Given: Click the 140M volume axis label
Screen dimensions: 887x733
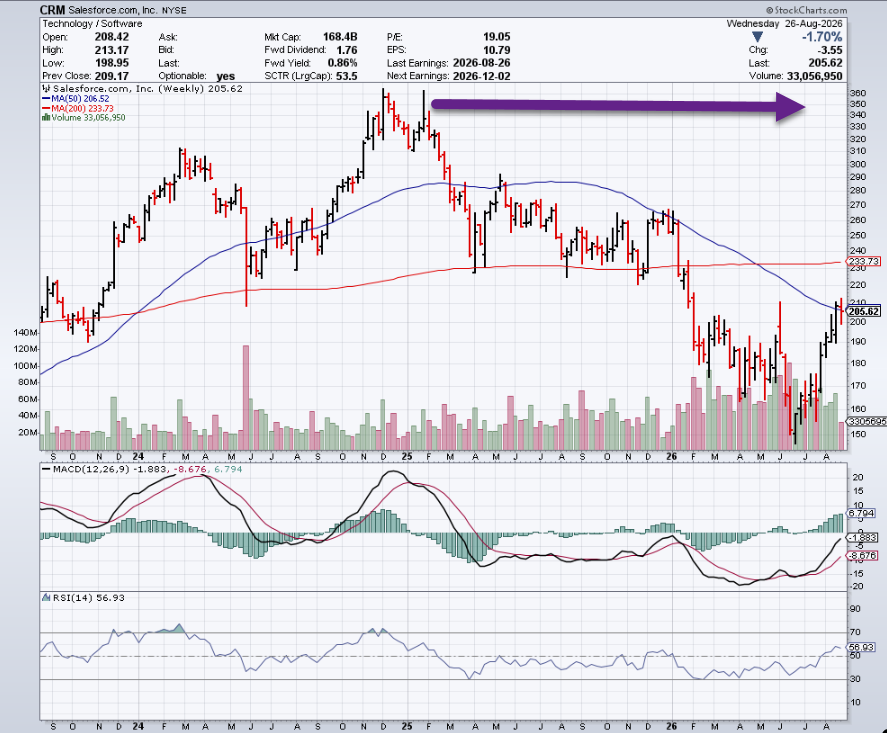Looking at the screenshot, I should pos(24,333).
